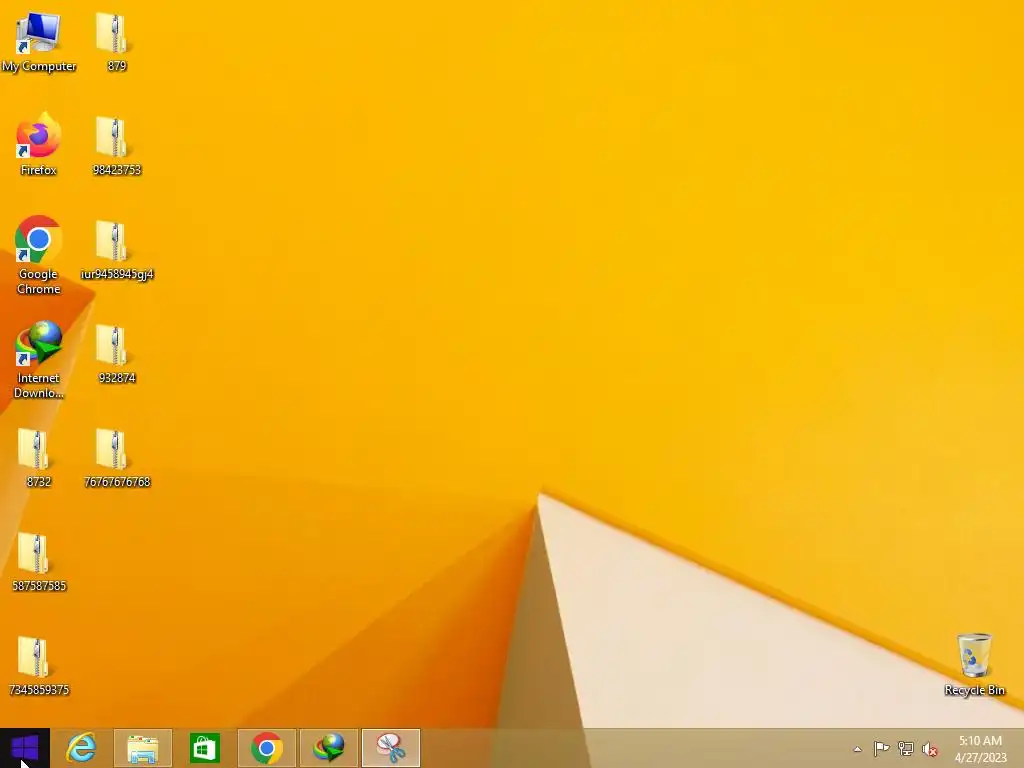Open Internet Download Manager in the taskbar
Screen dimensions: 1024x768
[328, 748]
